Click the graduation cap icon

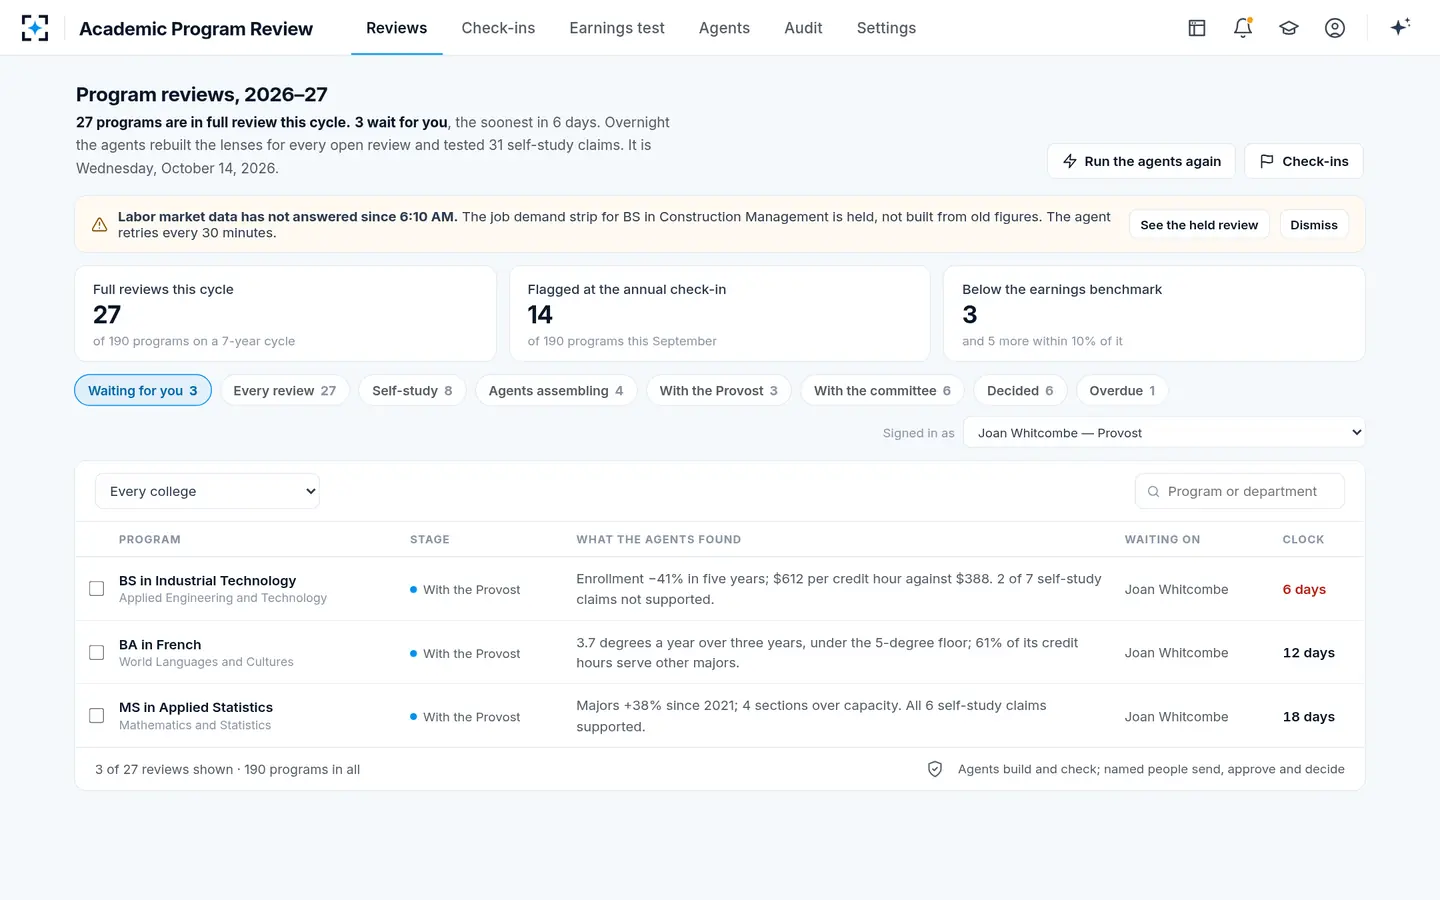1289,28
